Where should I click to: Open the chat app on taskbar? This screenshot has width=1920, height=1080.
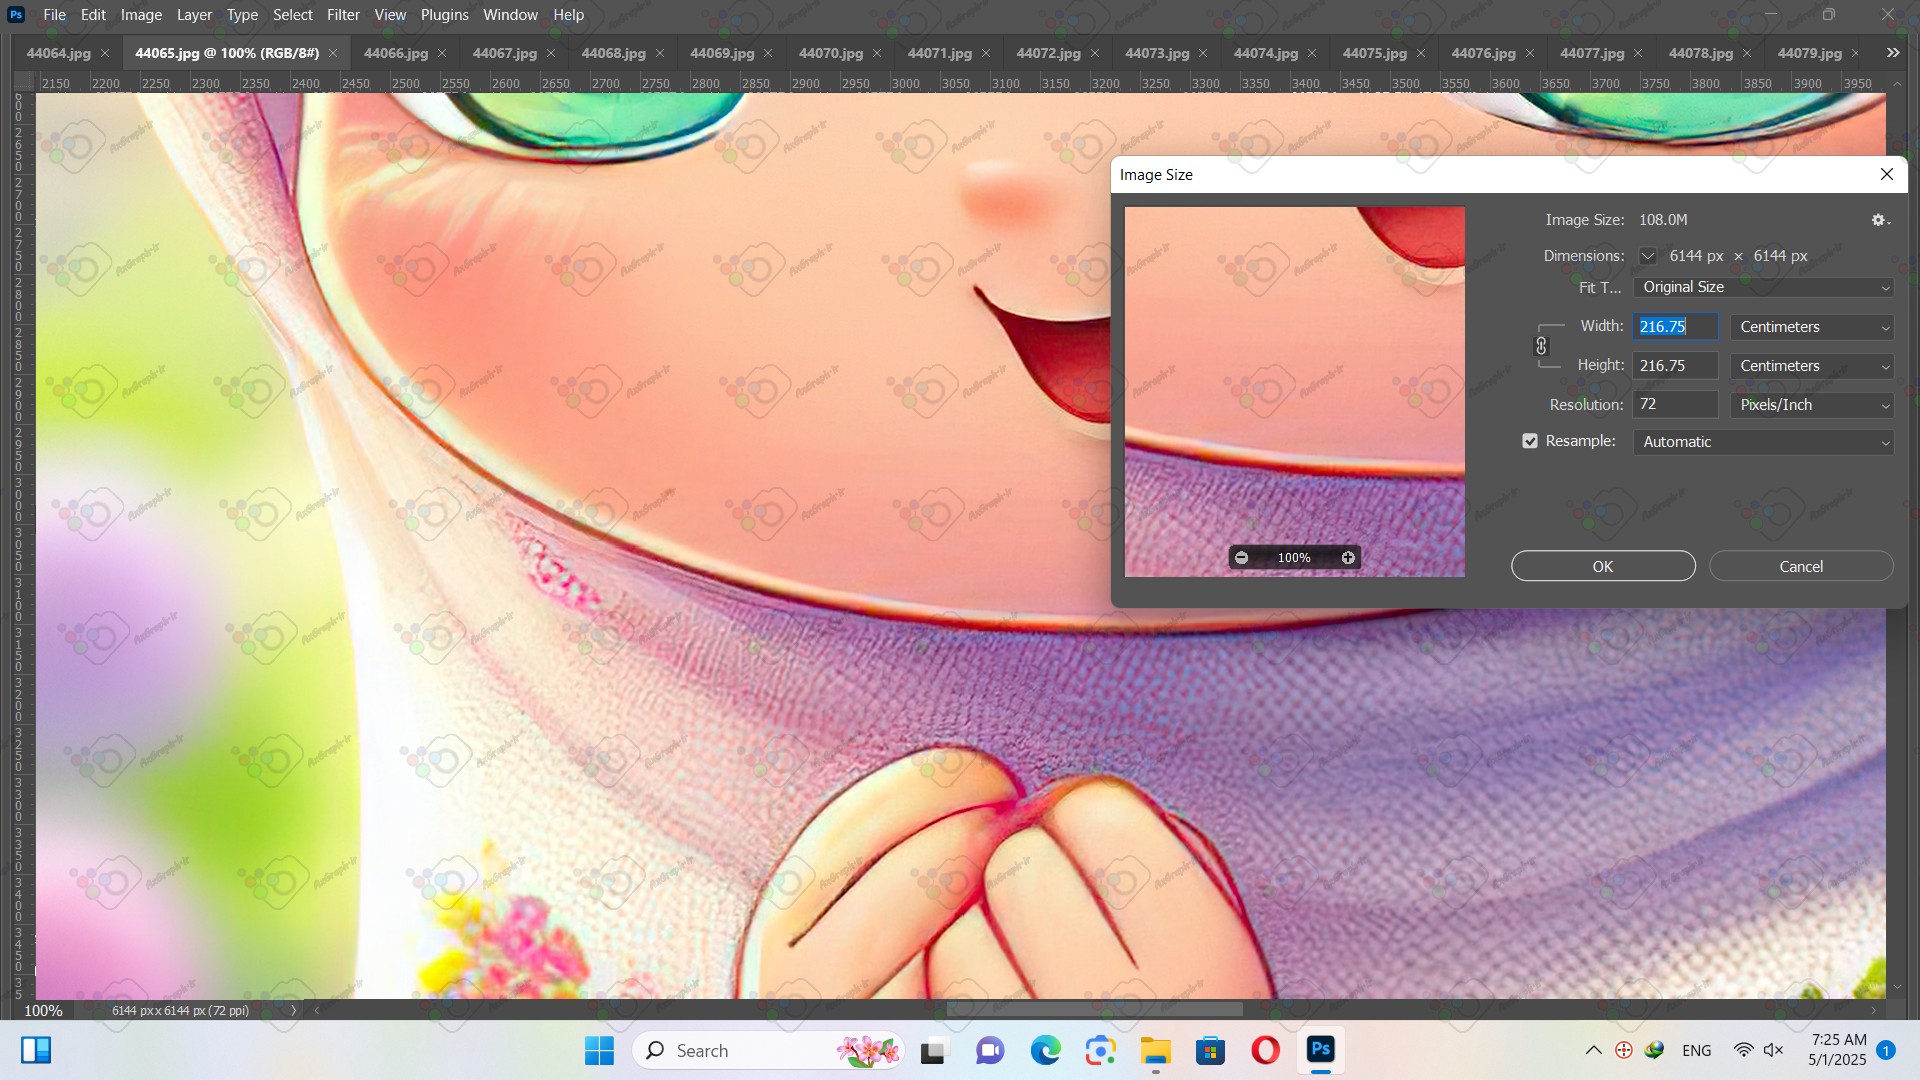[x=990, y=1050]
